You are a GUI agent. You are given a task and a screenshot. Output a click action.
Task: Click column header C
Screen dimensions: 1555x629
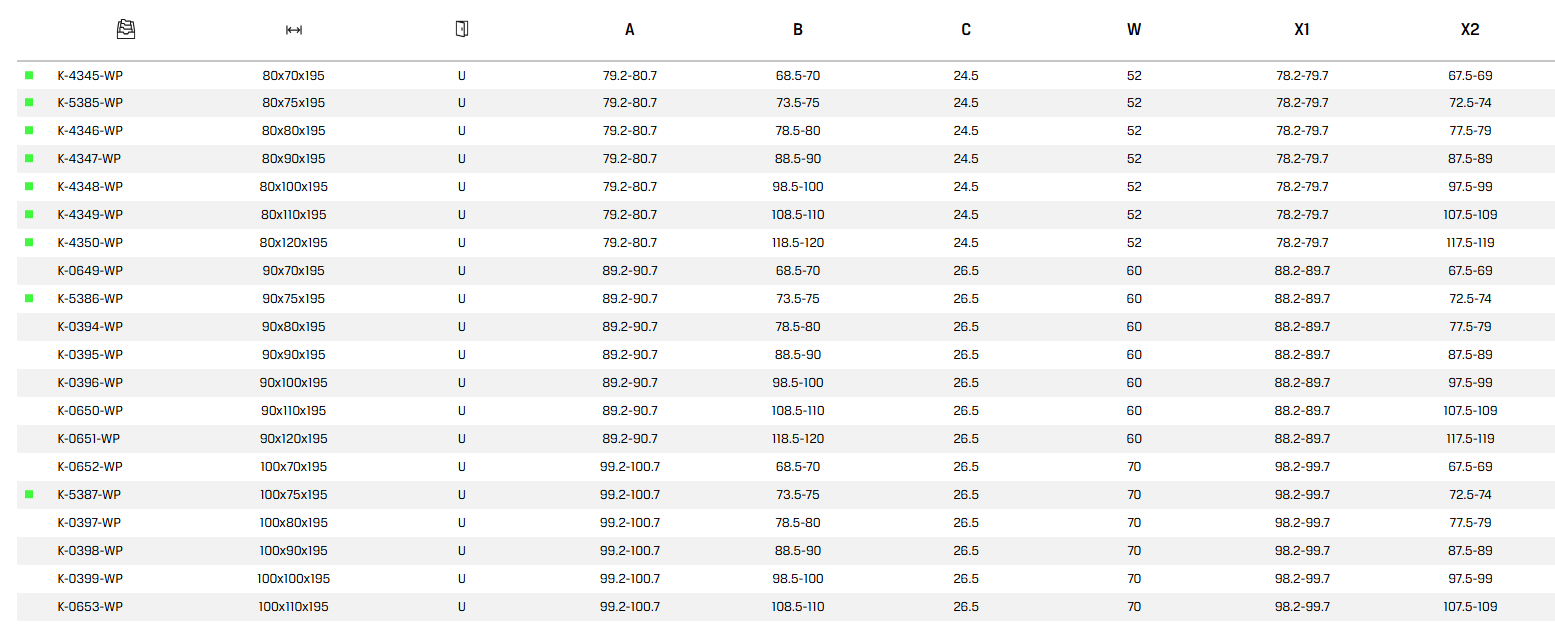(965, 30)
